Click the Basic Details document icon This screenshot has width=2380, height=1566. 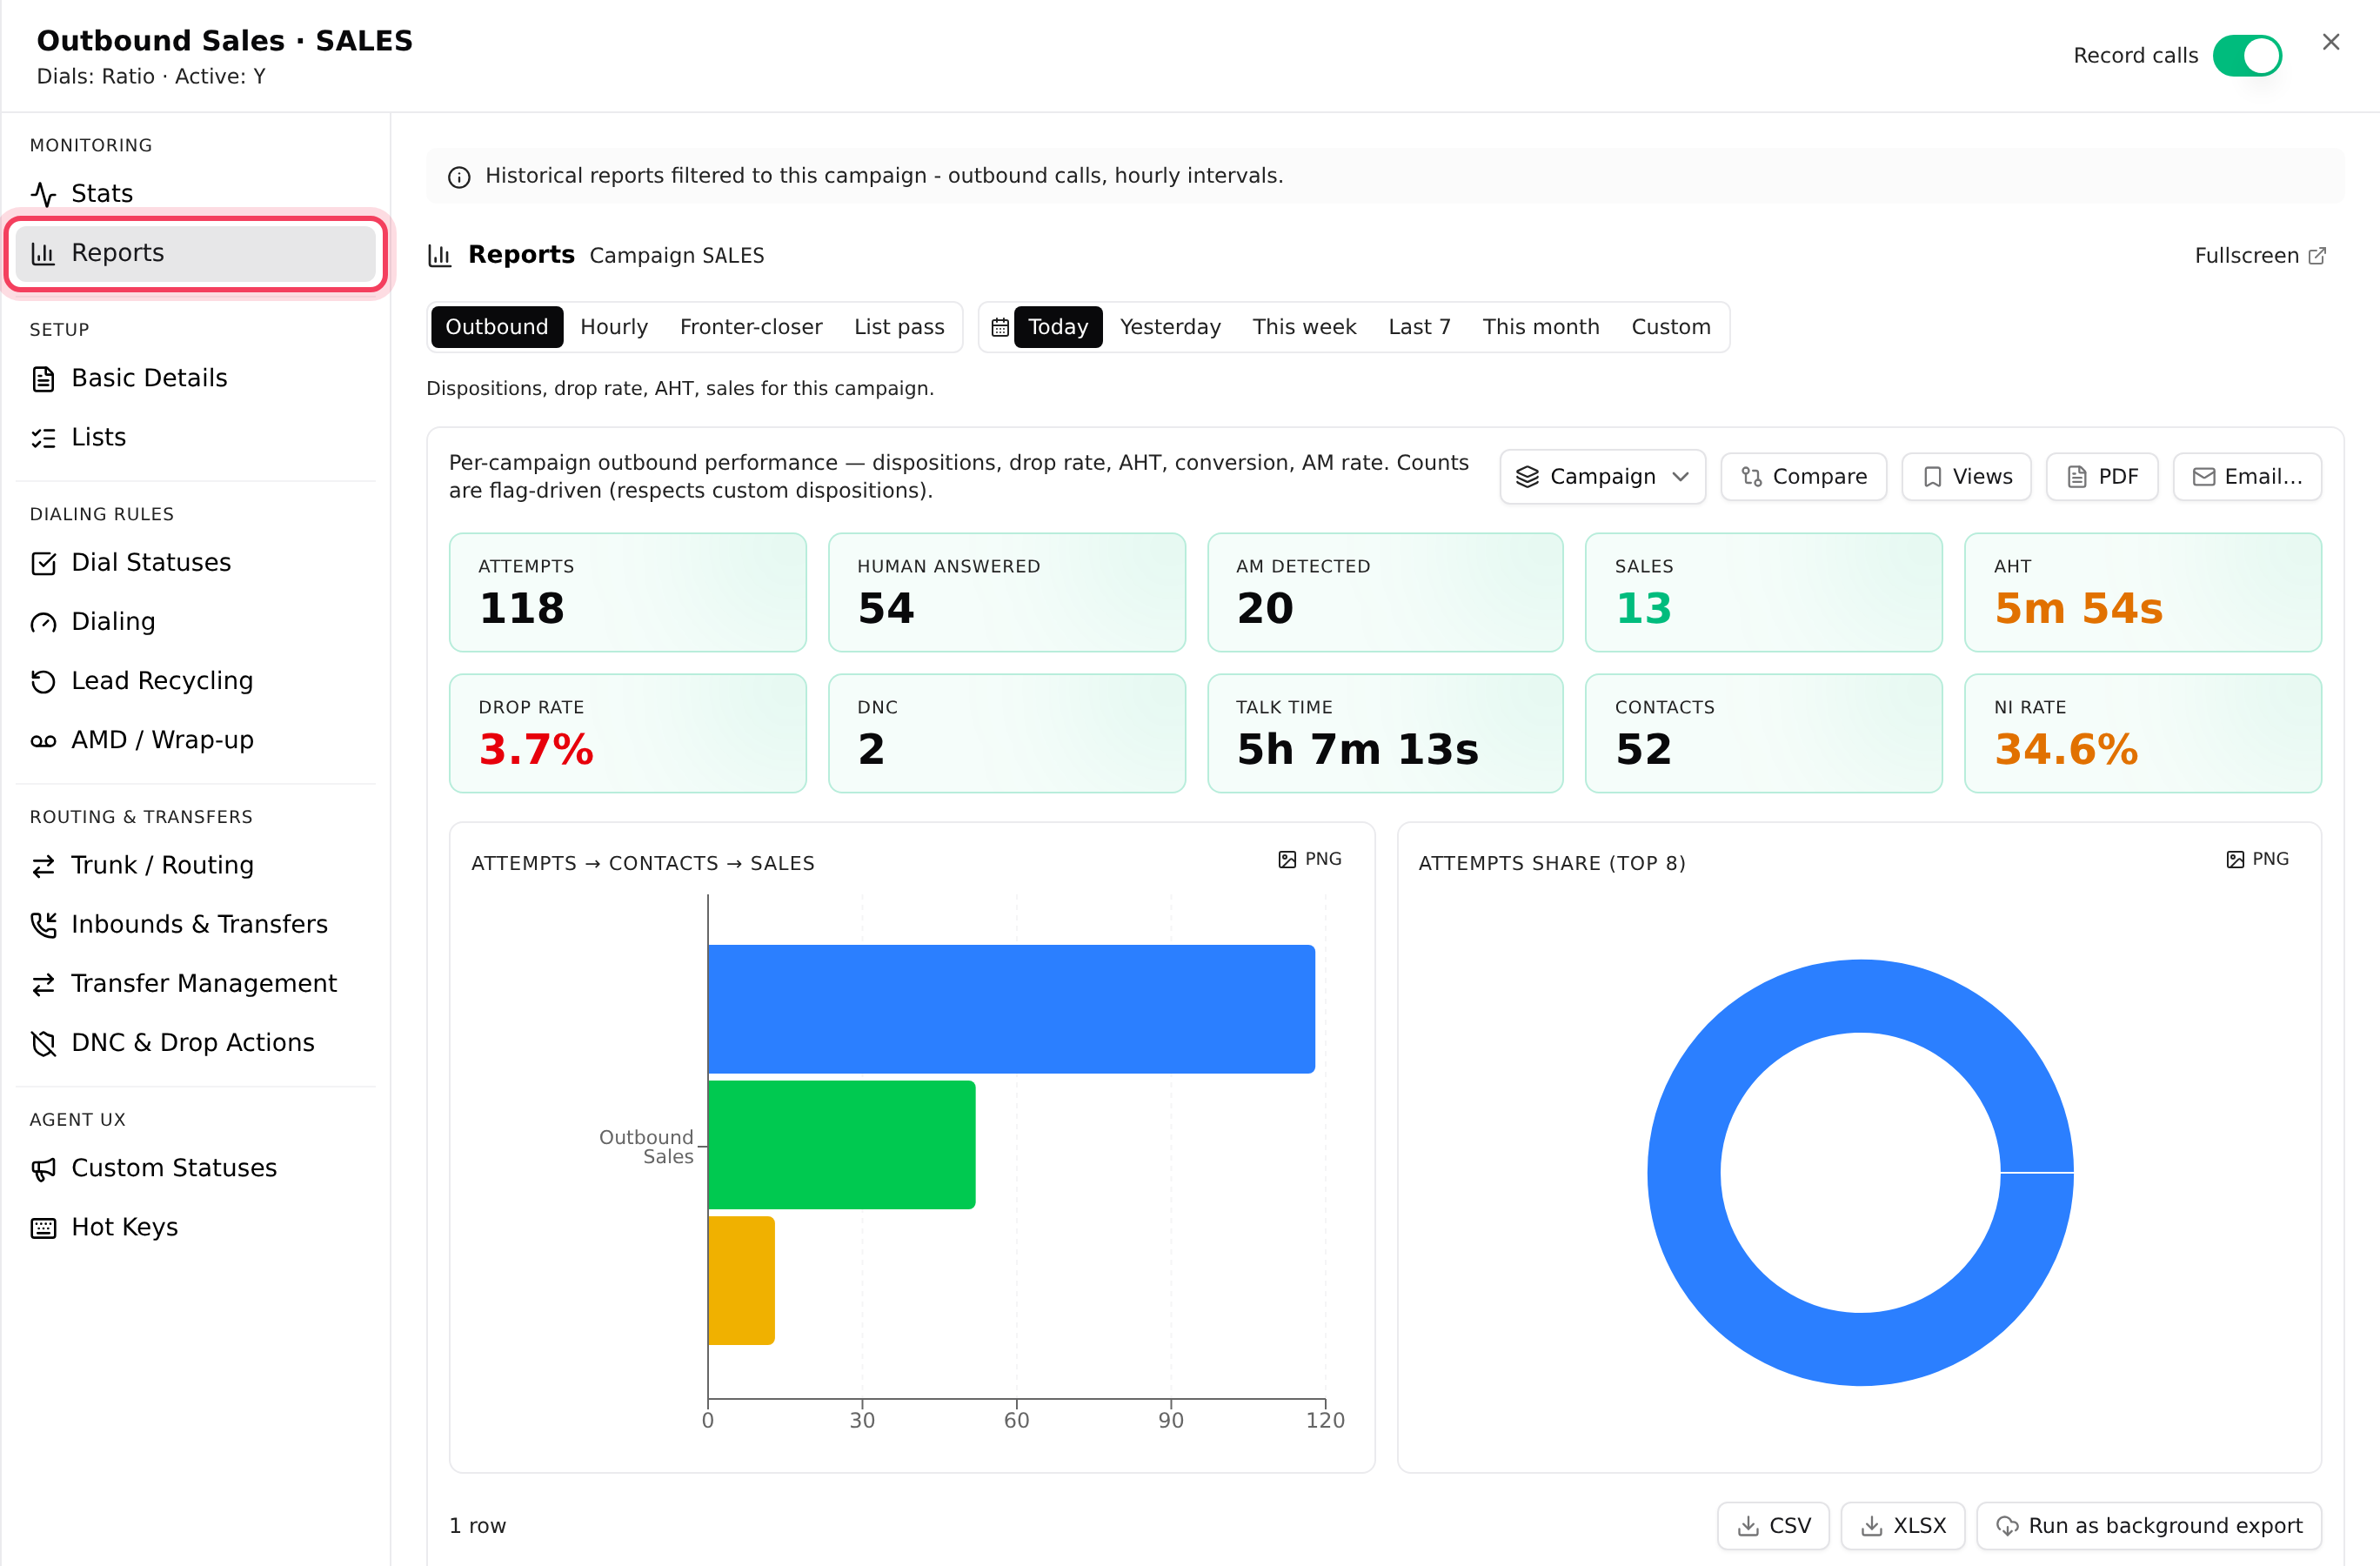tap(43, 379)
